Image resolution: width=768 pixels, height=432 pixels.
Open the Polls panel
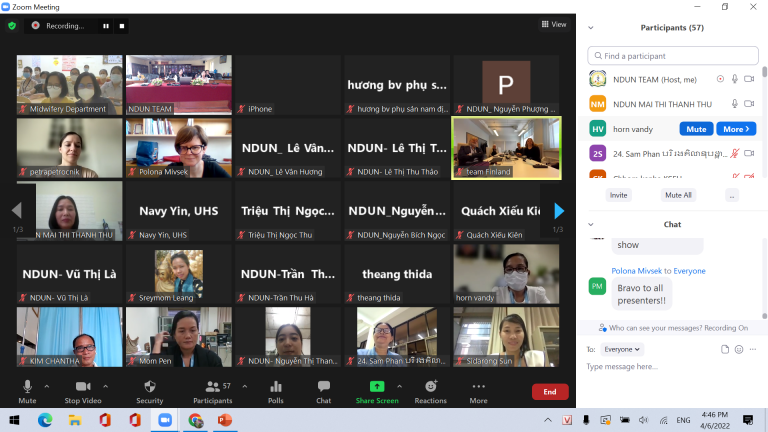click(x=275, y=390)
